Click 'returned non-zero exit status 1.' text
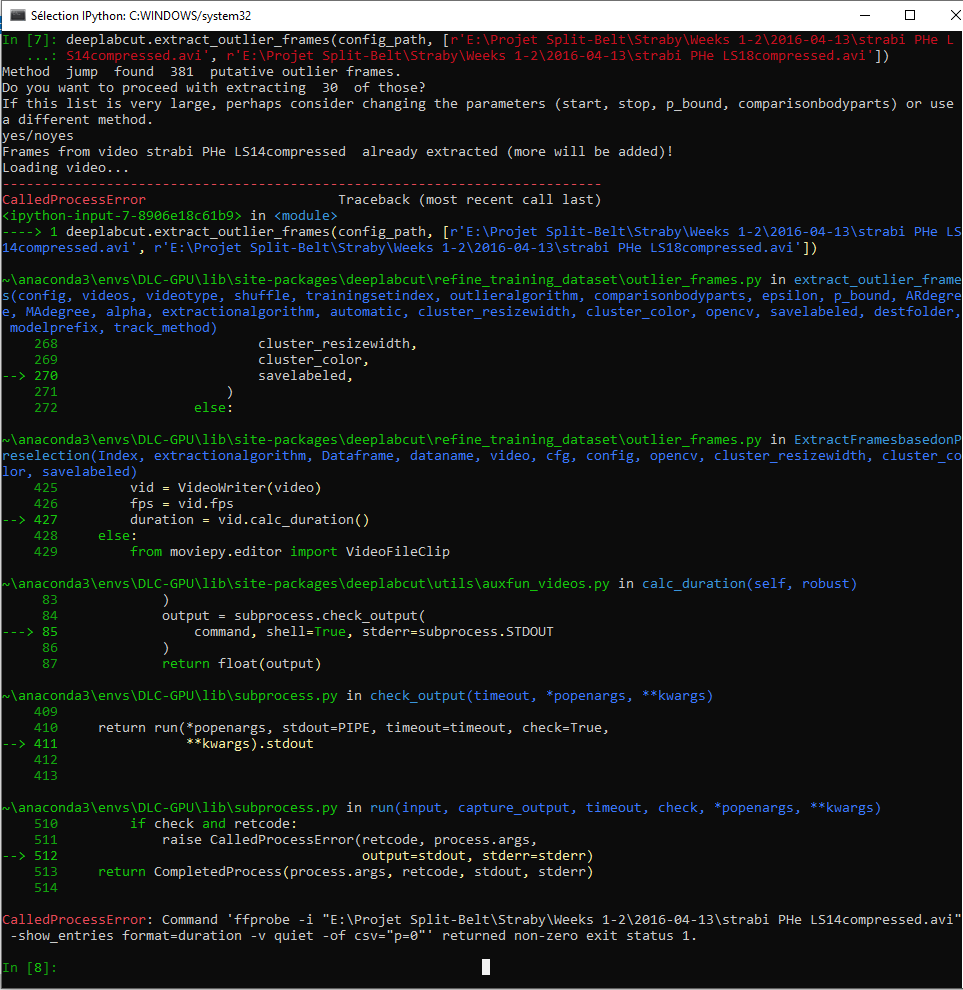The height and width of the screenshot is (990, 963). point(570,936)
